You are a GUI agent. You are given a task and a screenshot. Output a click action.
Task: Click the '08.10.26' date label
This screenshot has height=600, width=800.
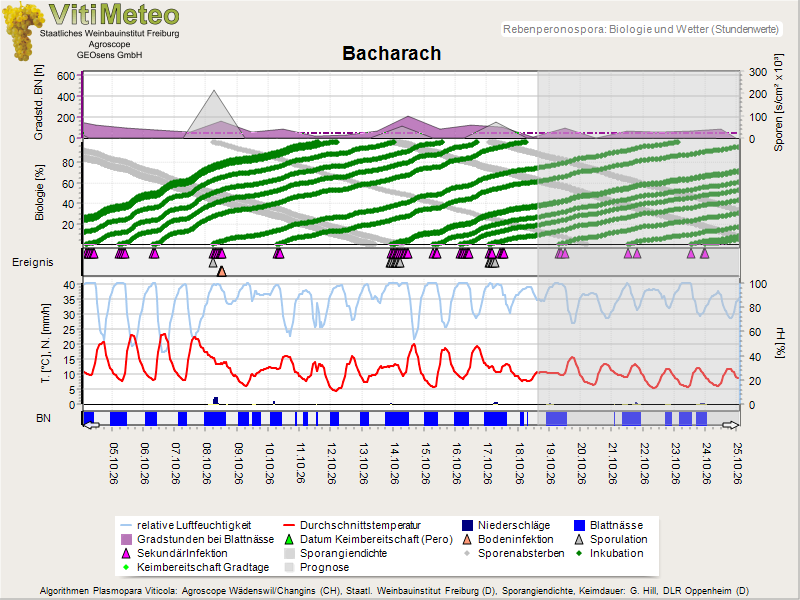(x=207, y=463)
